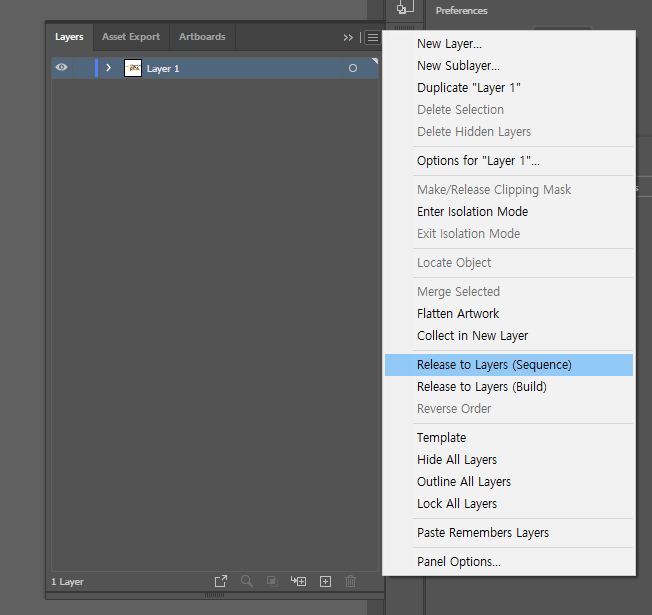Screen dimensions: 652x615
Task: Choose Hide All Layers
Action: tap(509, 460)
